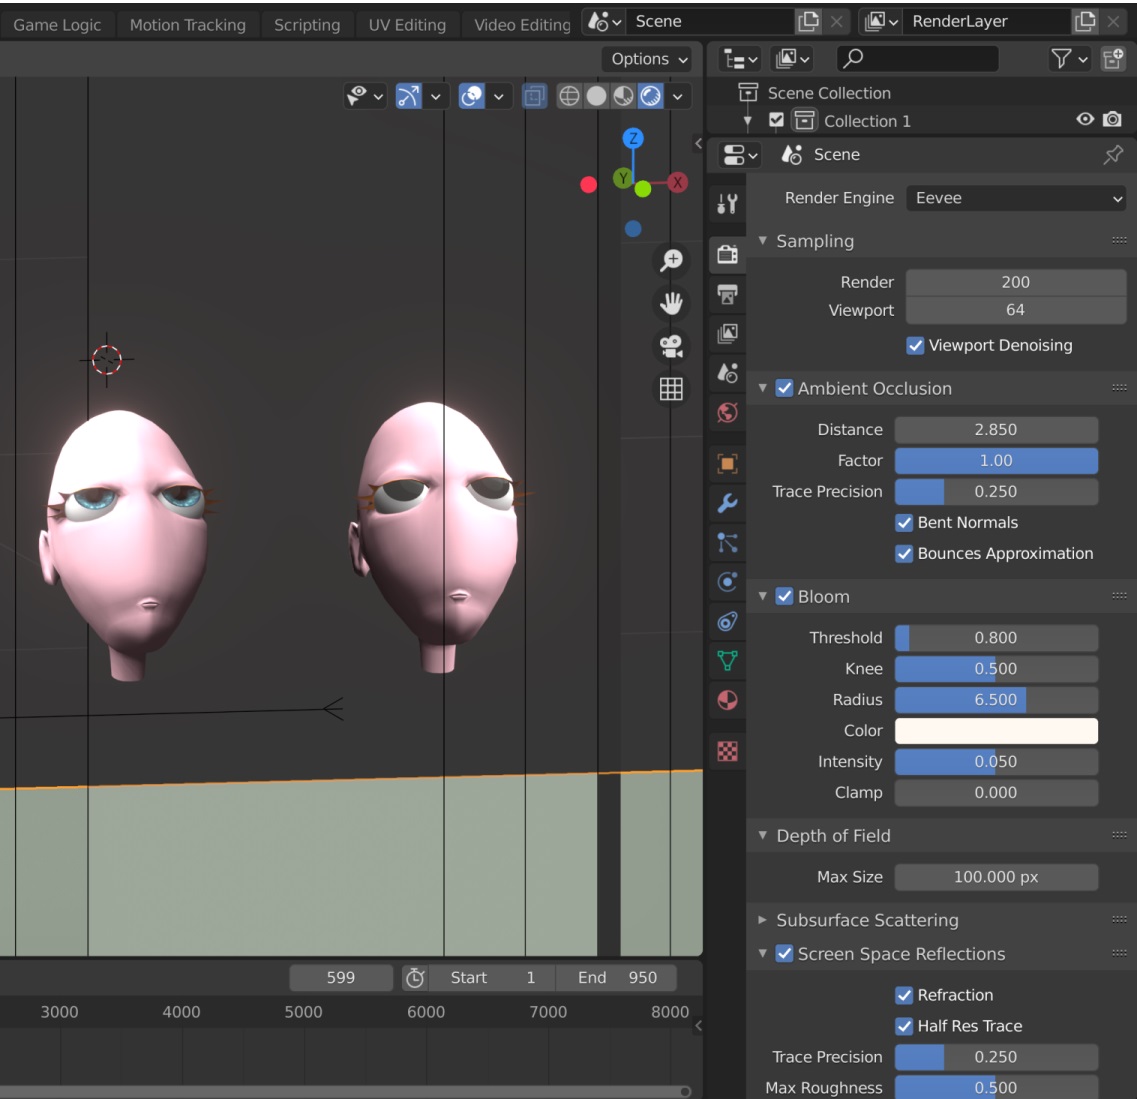Click the new scene button beside Scene
This screenshot has height=1099, width=1137.
808,21
